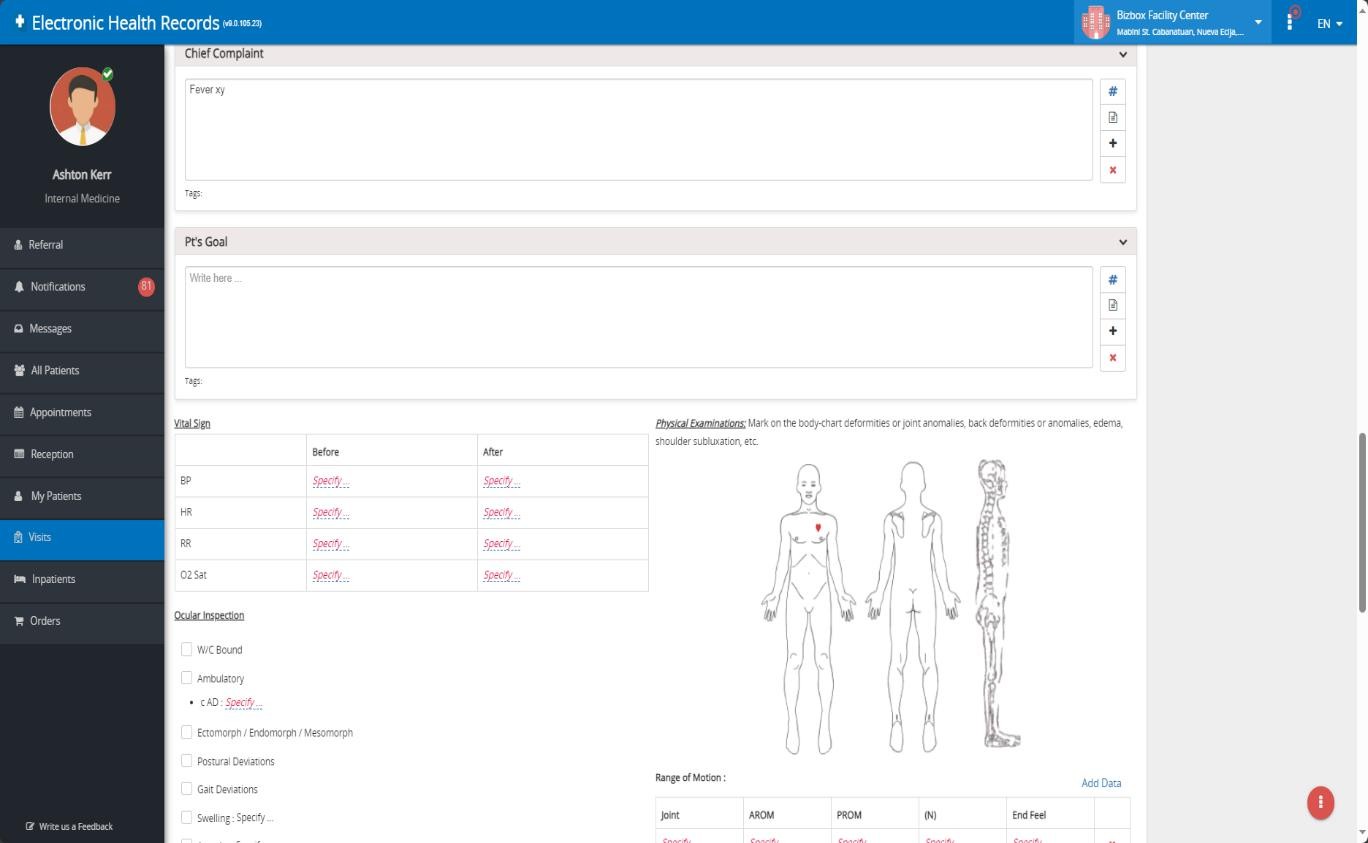Enable the W/C Bound checkbox
Image resolution: width=1368 pixels, height=843 pixels.
[x=186, y=649]
